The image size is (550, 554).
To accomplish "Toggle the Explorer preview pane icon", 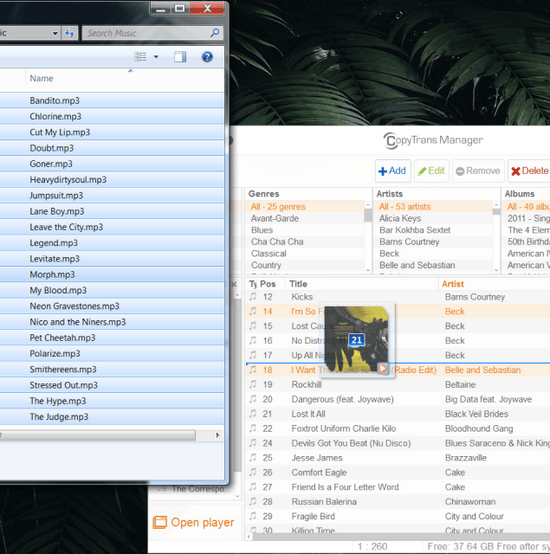I will 180,57.
